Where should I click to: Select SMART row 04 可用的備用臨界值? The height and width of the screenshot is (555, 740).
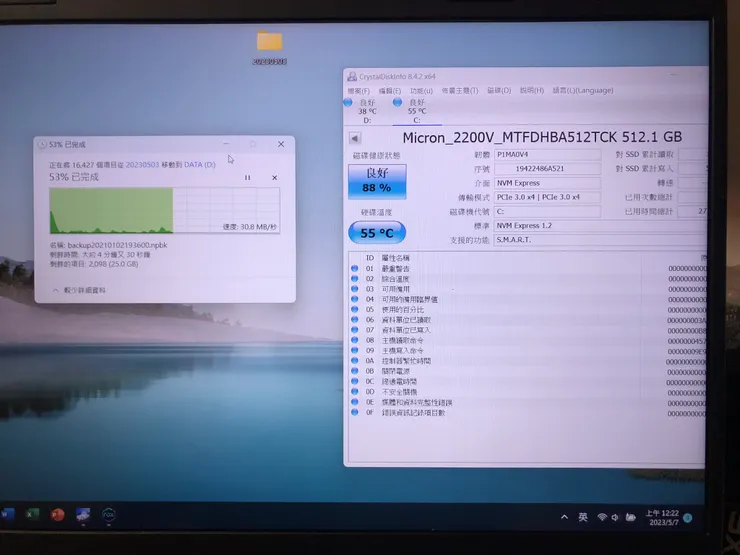(x=528, y=300)
